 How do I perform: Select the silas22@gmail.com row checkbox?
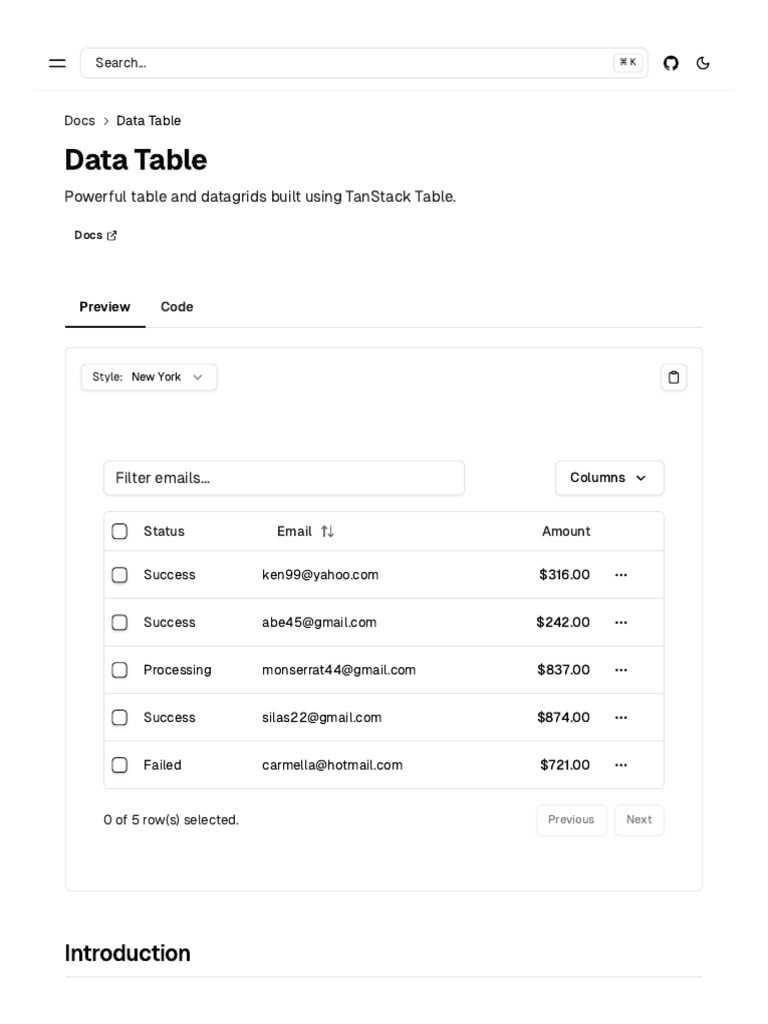[120, 717]
